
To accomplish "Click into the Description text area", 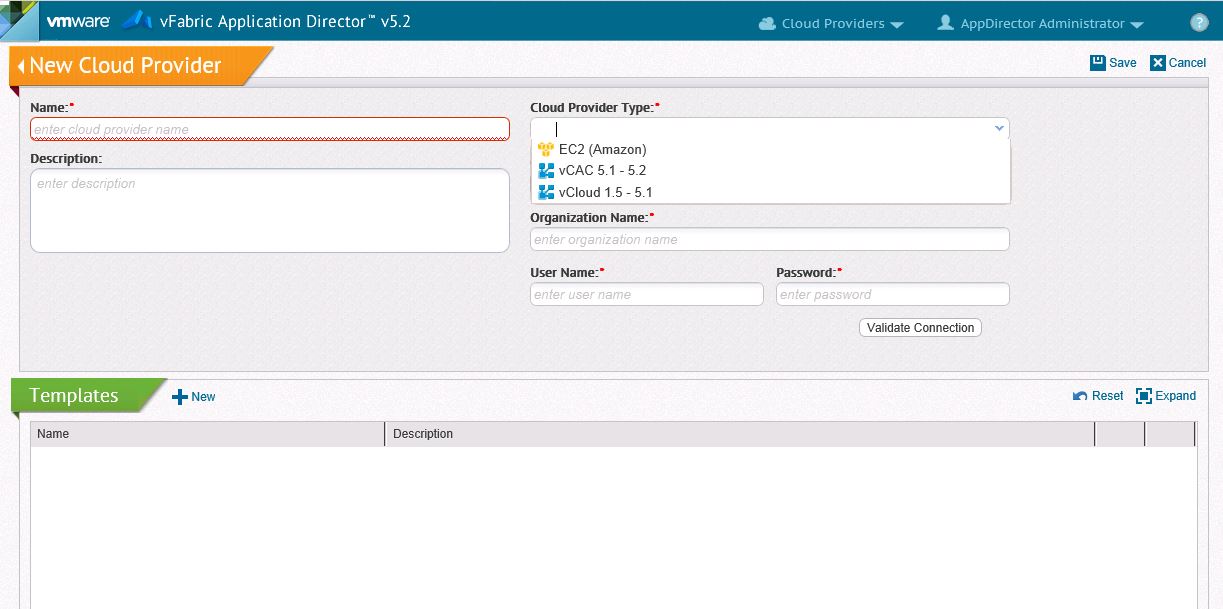I will [270, 210].
